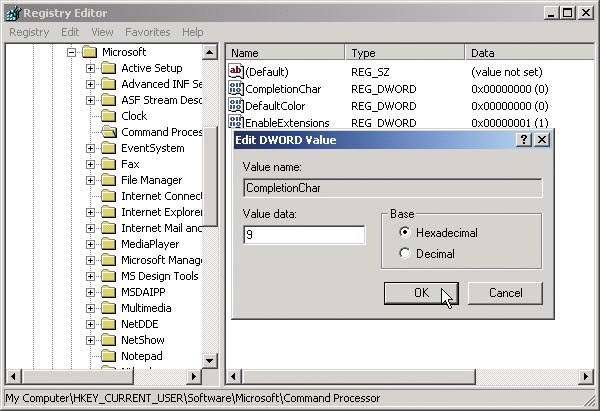Select the Active Setup folder icon
The width and height of the screenshot is (600, 411).
pyautogui.click(x=108, y=68)
